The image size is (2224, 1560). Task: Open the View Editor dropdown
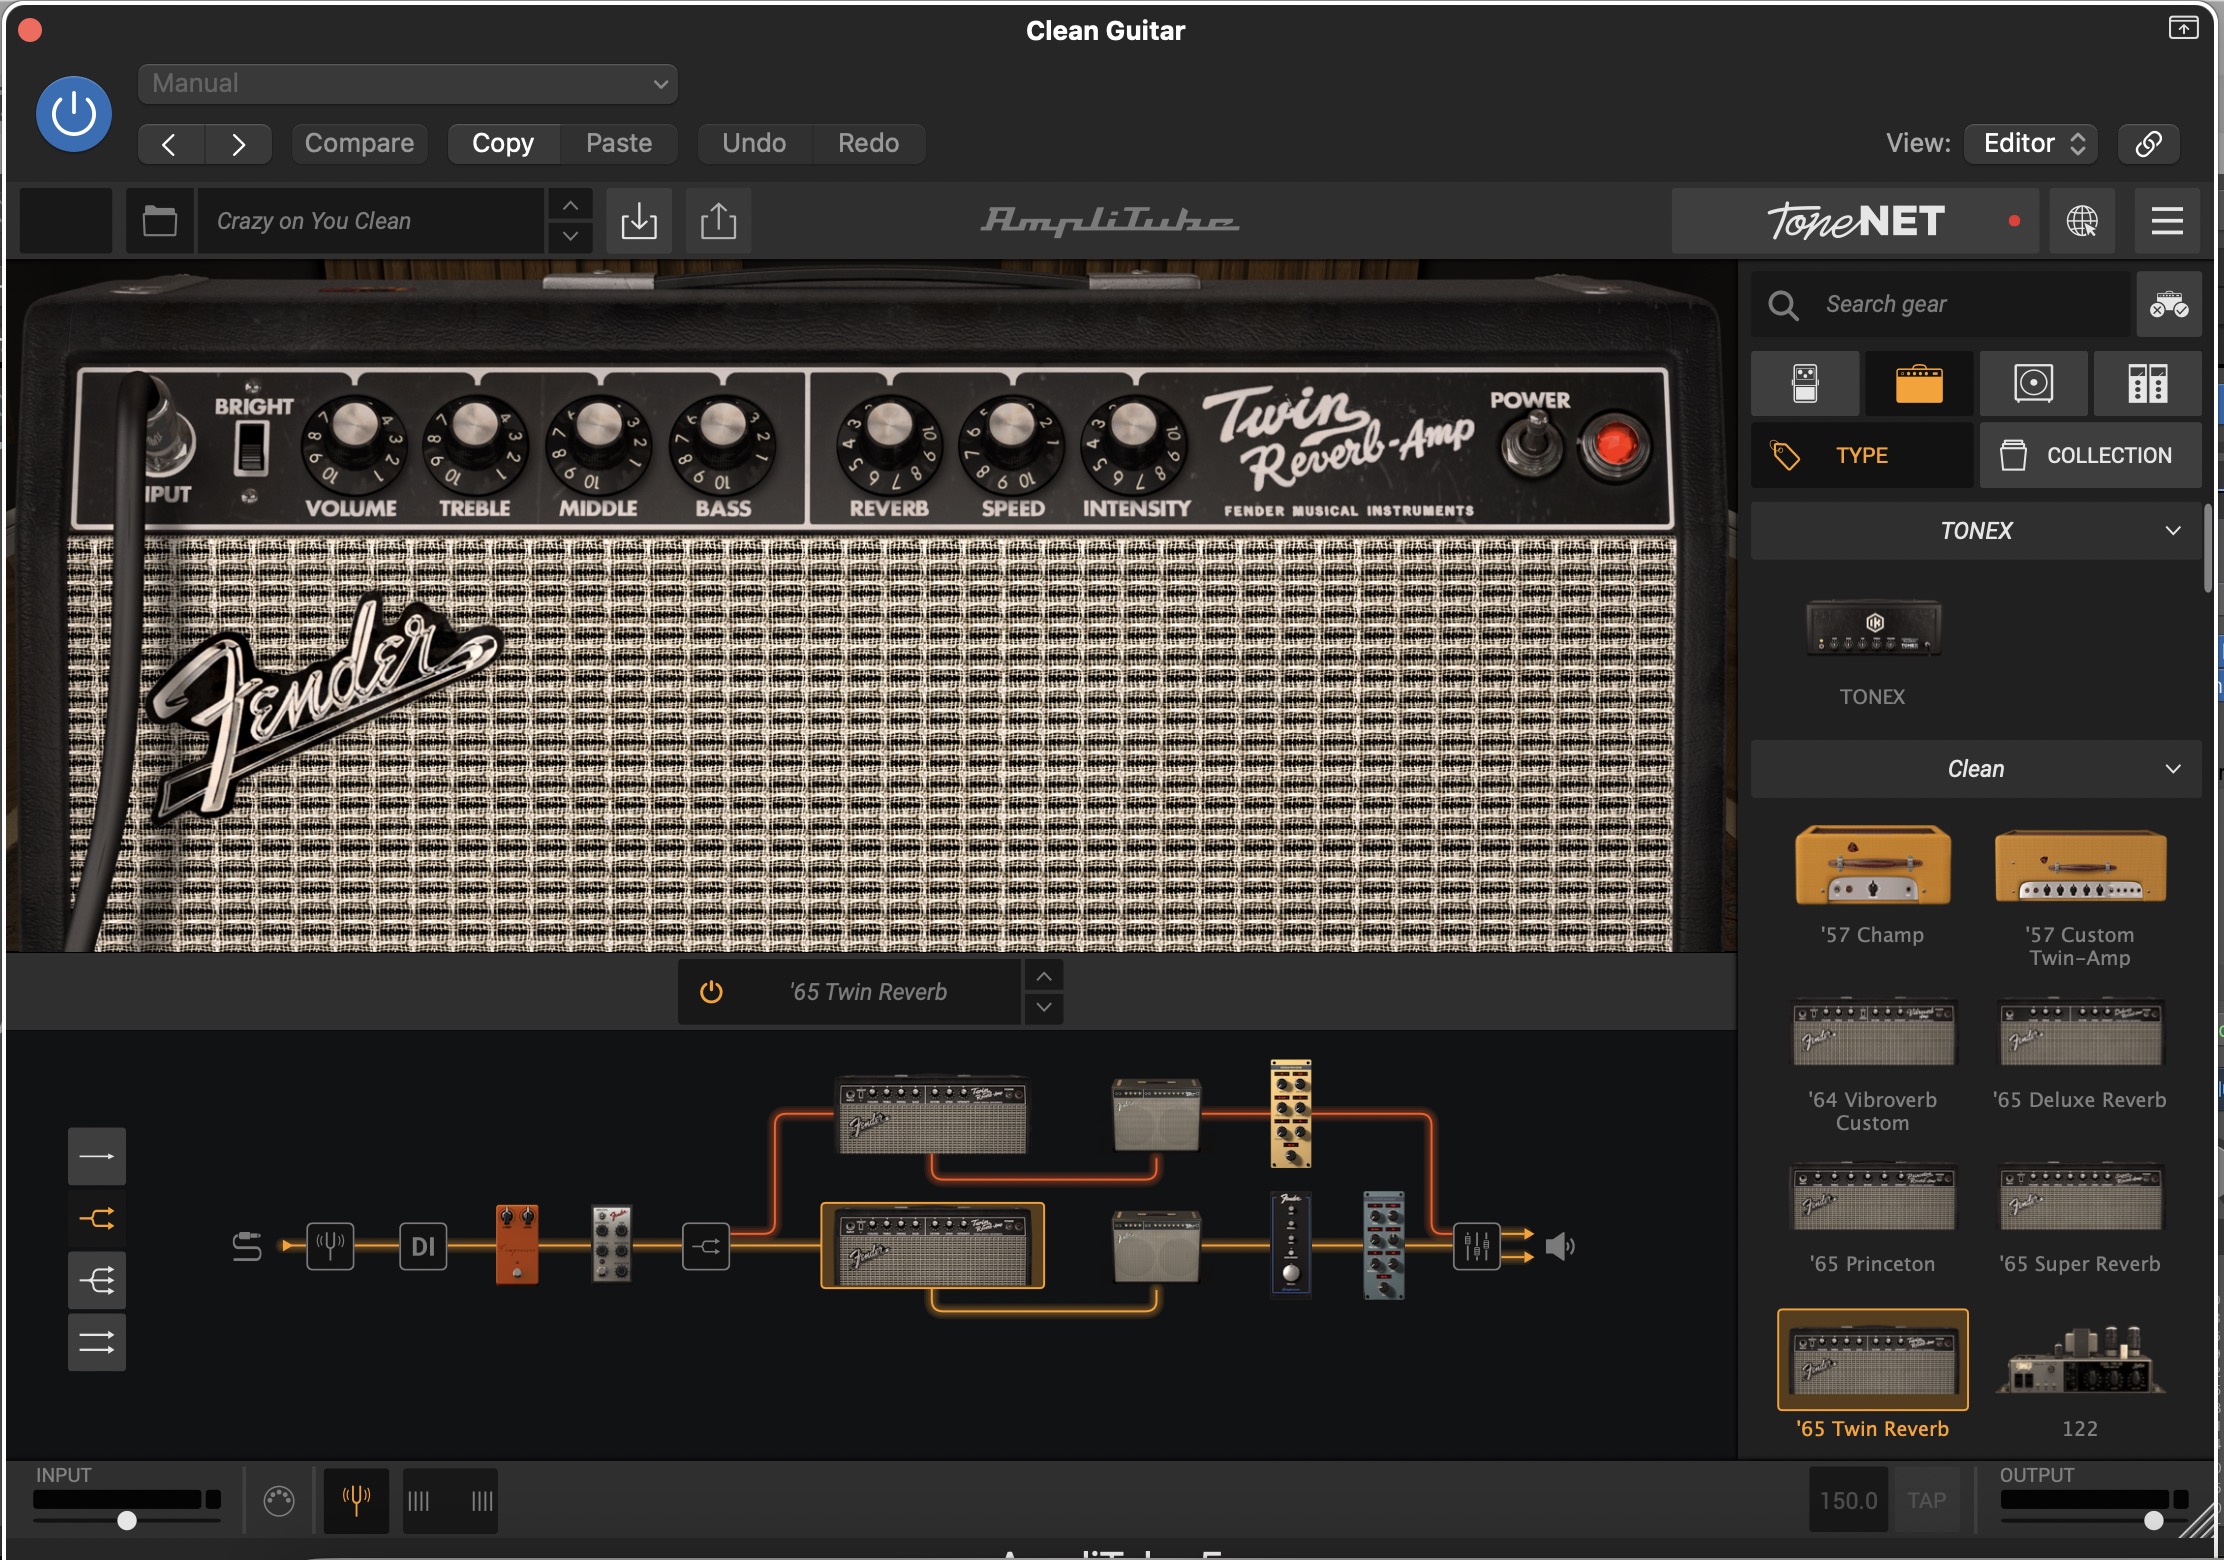pos(2031,143)
